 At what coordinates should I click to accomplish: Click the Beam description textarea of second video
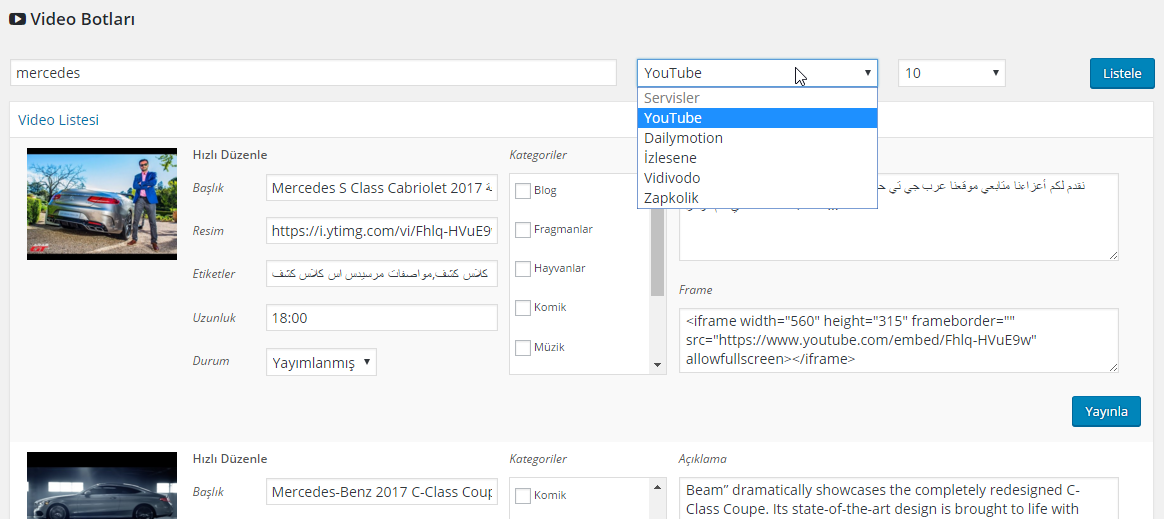pyautogui.click(x=898, y=498)
